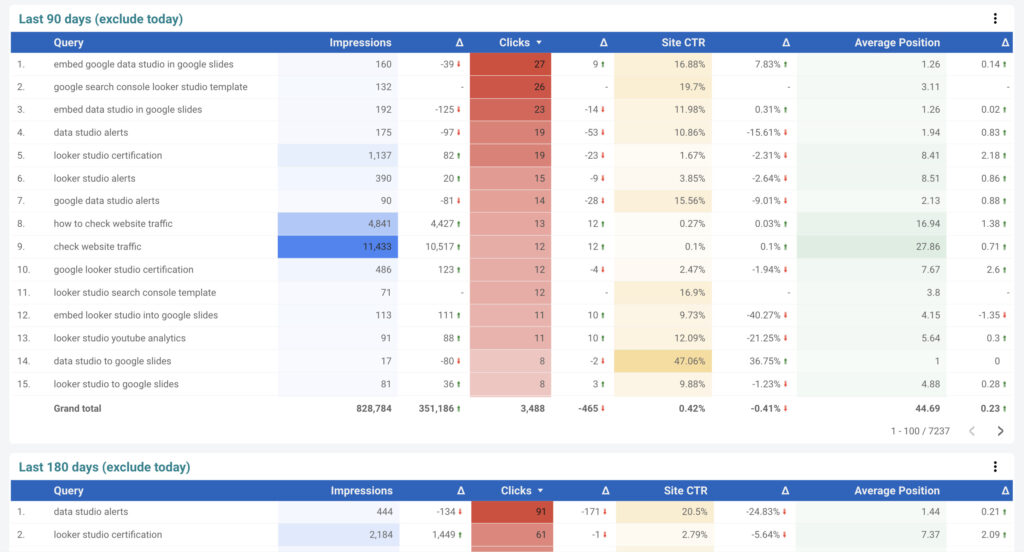Select query 'embed data studio in google slides'
Screen dimensions: 1024x552
tap(127, 110)
